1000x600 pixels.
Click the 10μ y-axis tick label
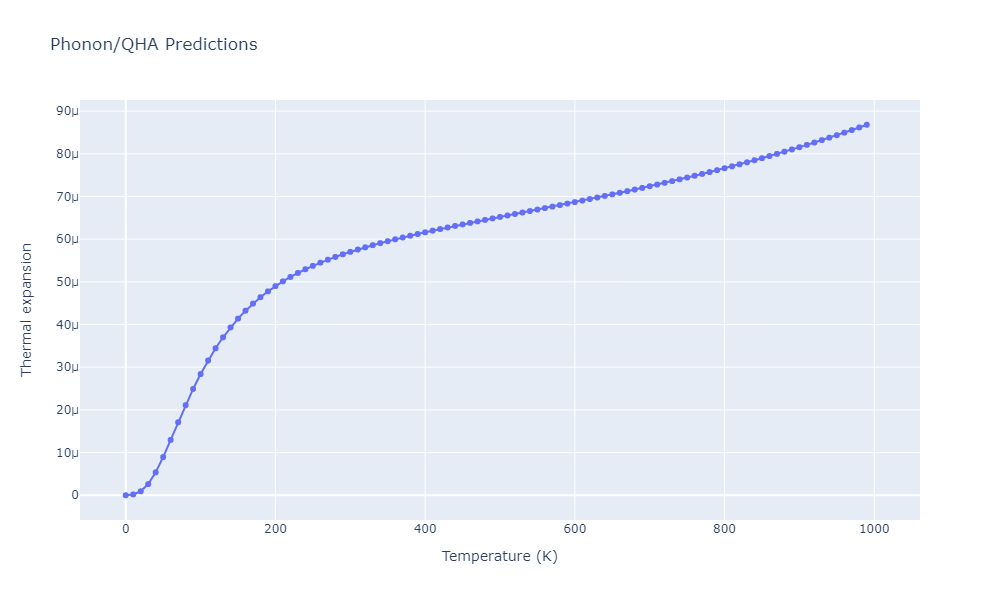(67, 453)
